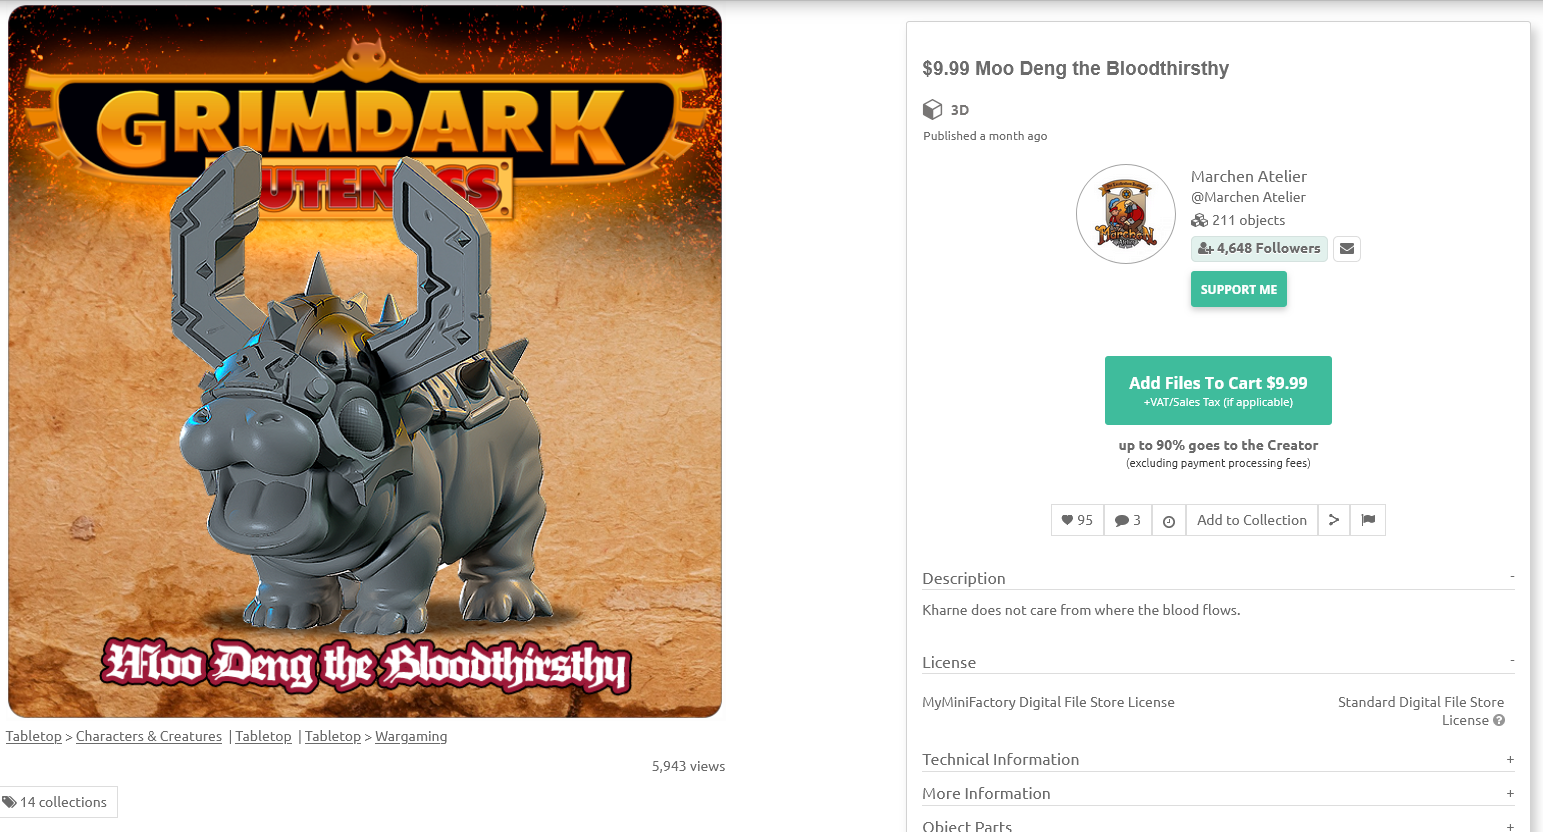Click the 3D cube icon
This screenshot has width=1543, height=832.
pos(932,109)
